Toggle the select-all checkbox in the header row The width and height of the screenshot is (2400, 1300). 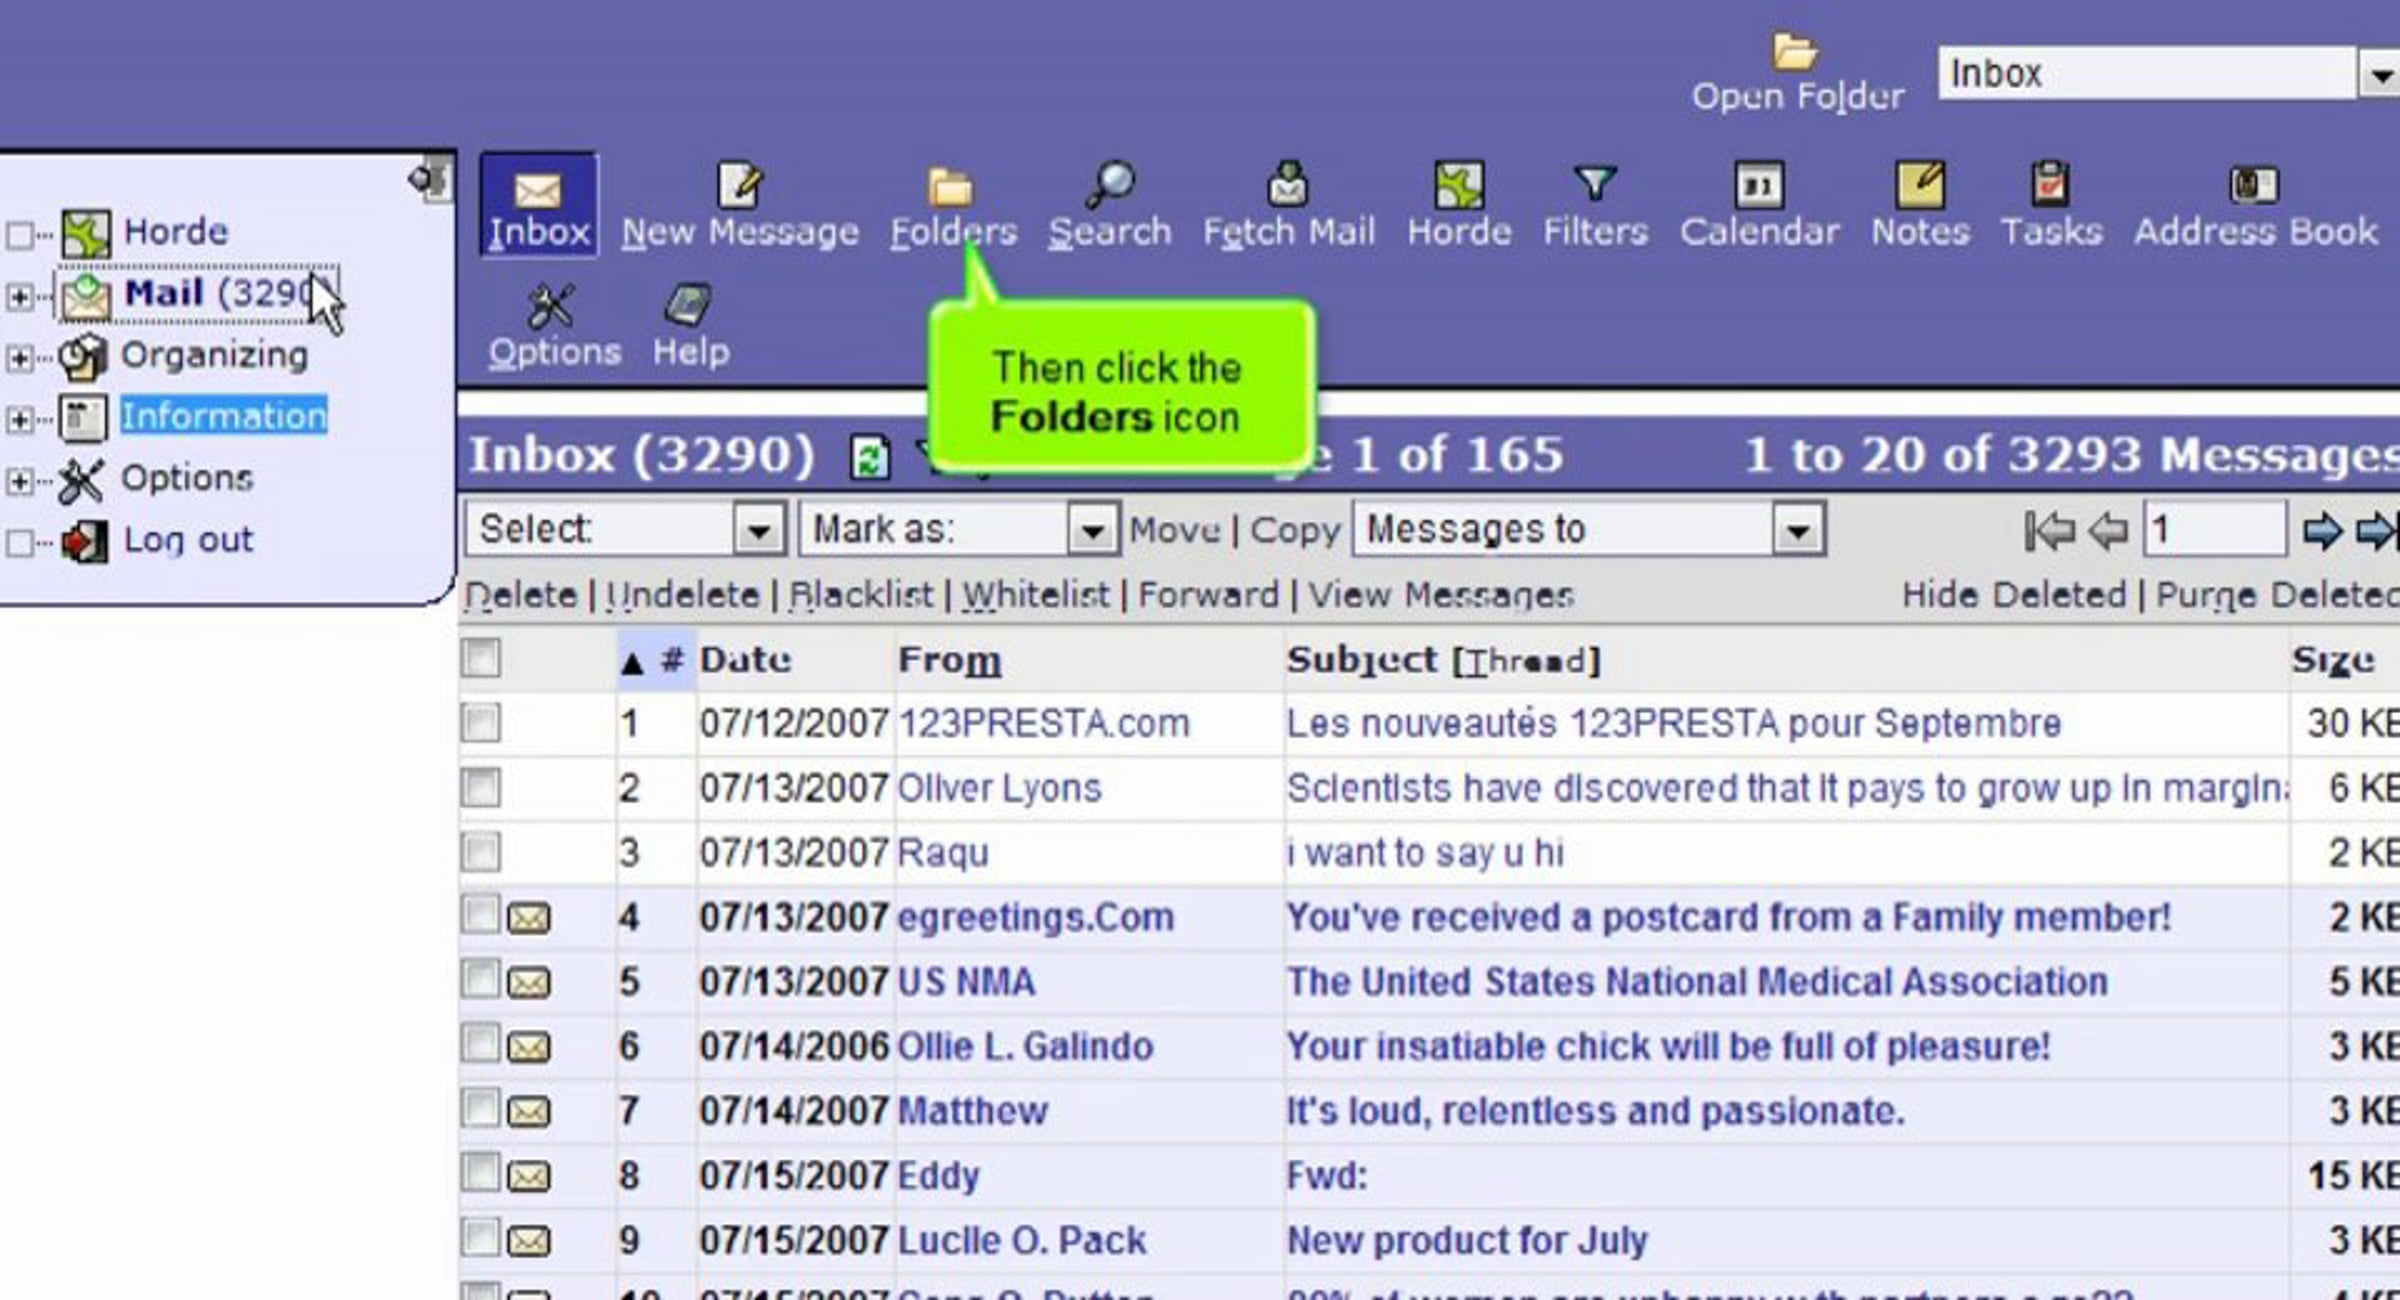tap(481, 658)
